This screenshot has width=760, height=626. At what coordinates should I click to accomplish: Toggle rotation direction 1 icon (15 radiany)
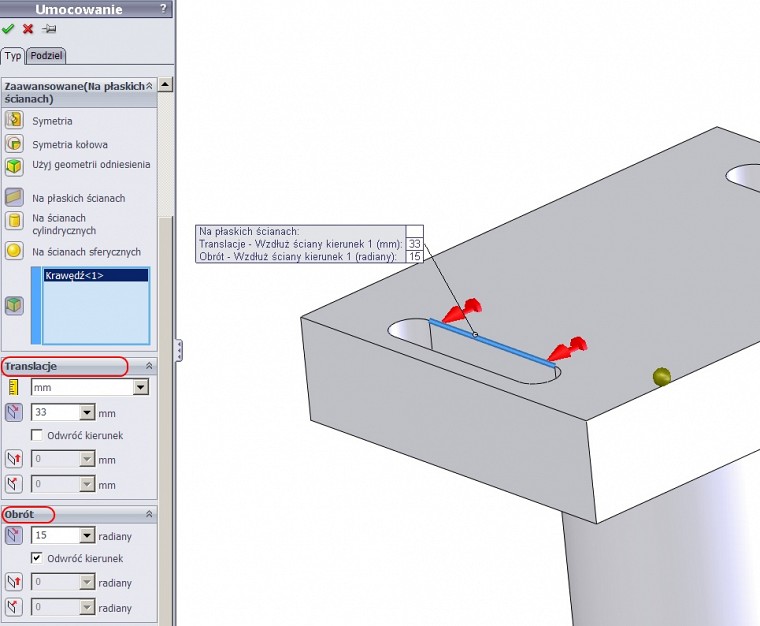pos(14,535)
